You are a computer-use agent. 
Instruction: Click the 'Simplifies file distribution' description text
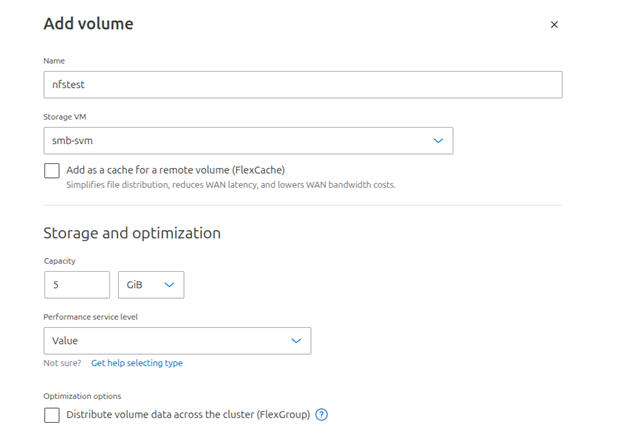pos(231,185)
